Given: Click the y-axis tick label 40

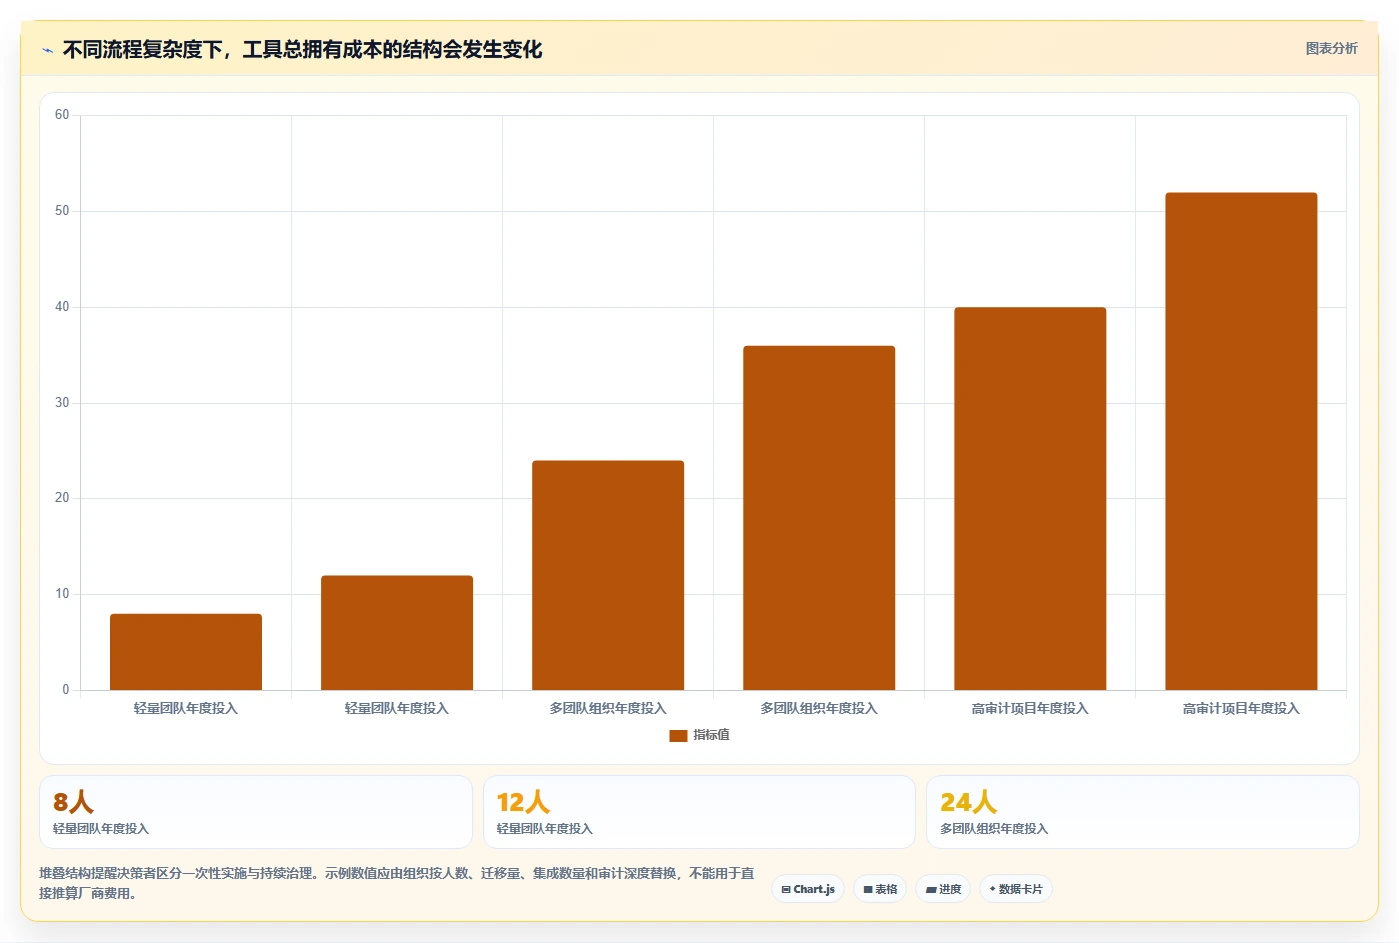Looking at the screenshot, I should (62, 307).
